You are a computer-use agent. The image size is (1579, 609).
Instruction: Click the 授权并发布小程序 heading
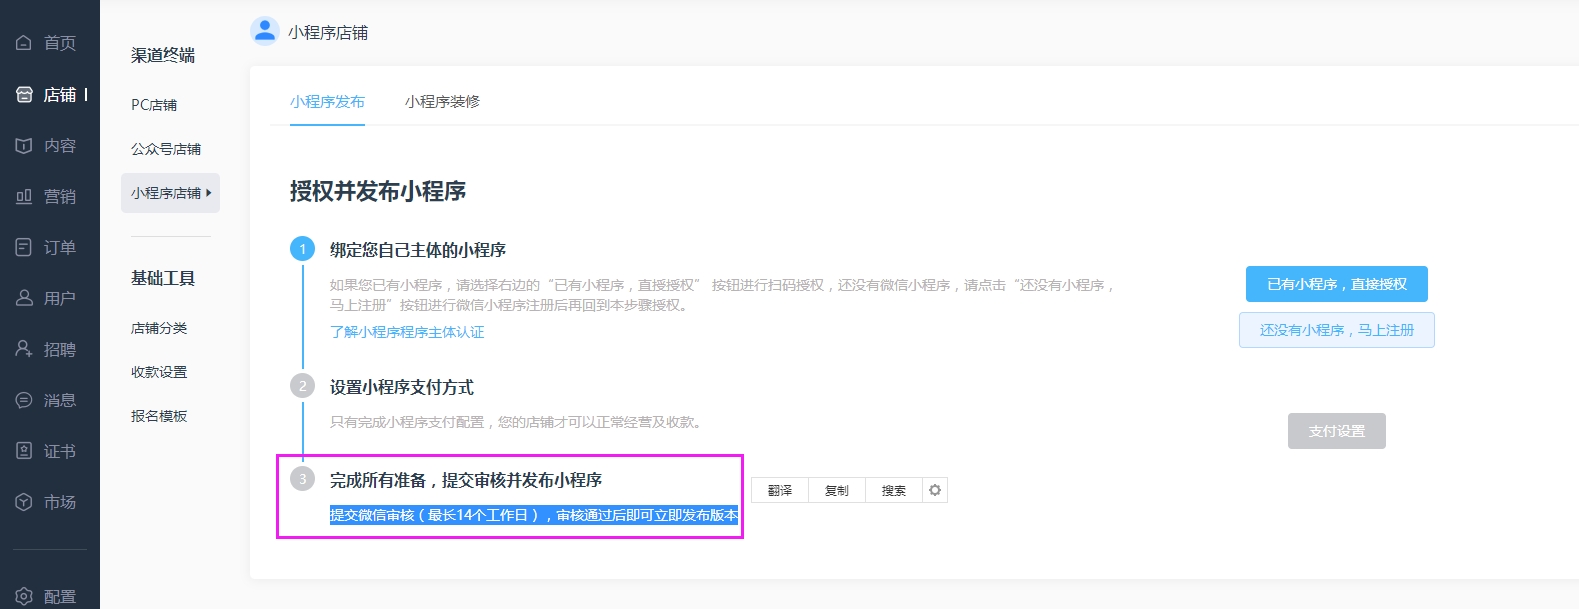click(x=378, y=191)
